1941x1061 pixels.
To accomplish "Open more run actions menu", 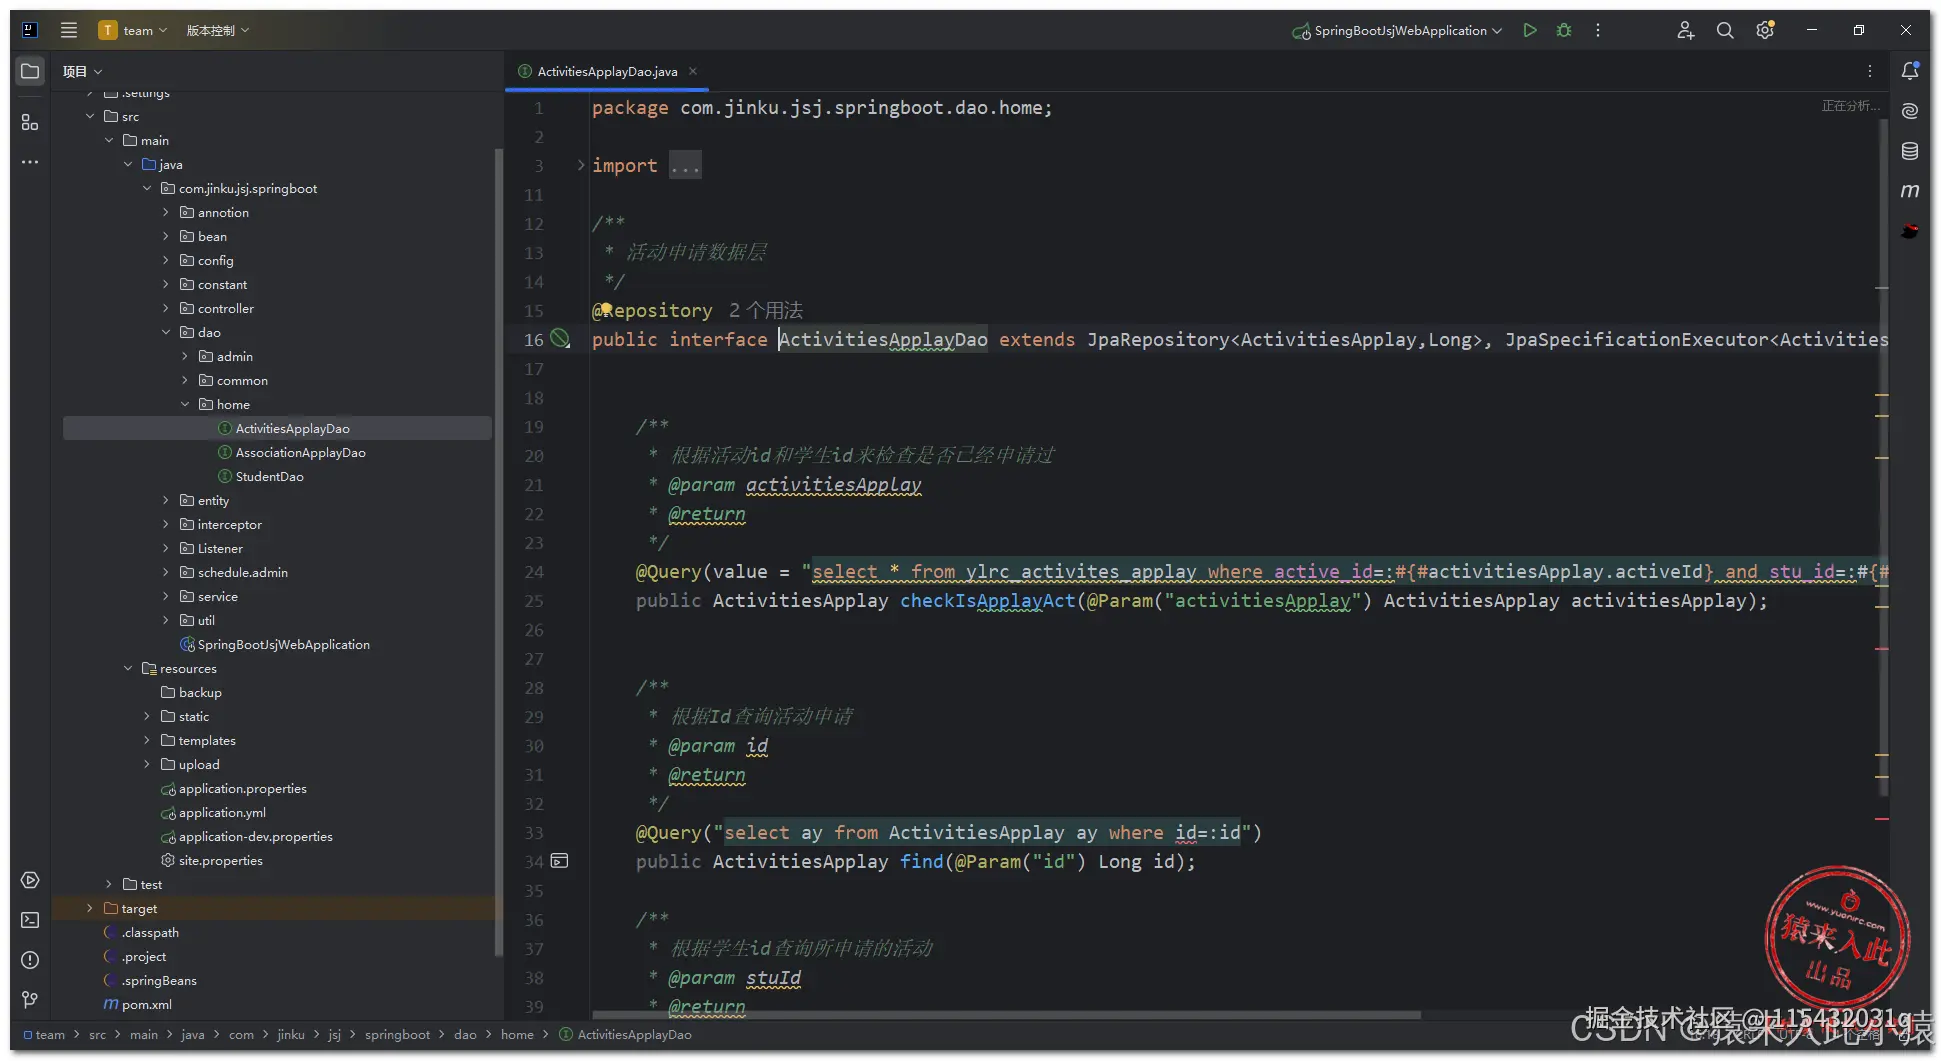I will point(1598,30).
